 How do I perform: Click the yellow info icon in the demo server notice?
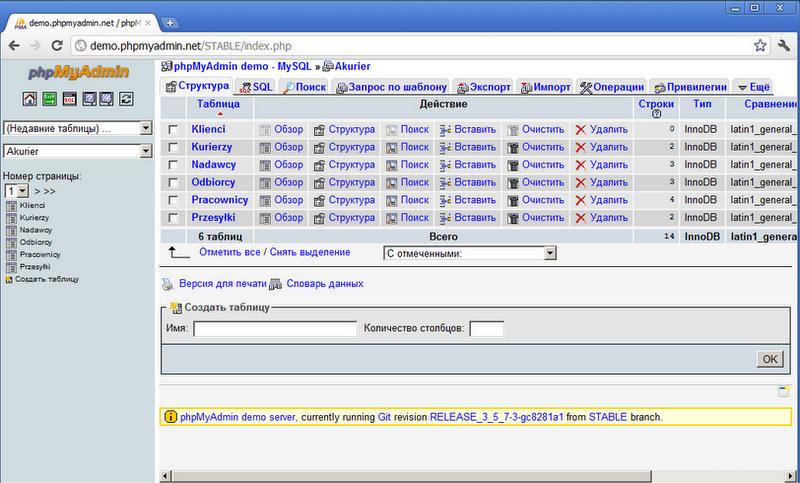point(170,417)
